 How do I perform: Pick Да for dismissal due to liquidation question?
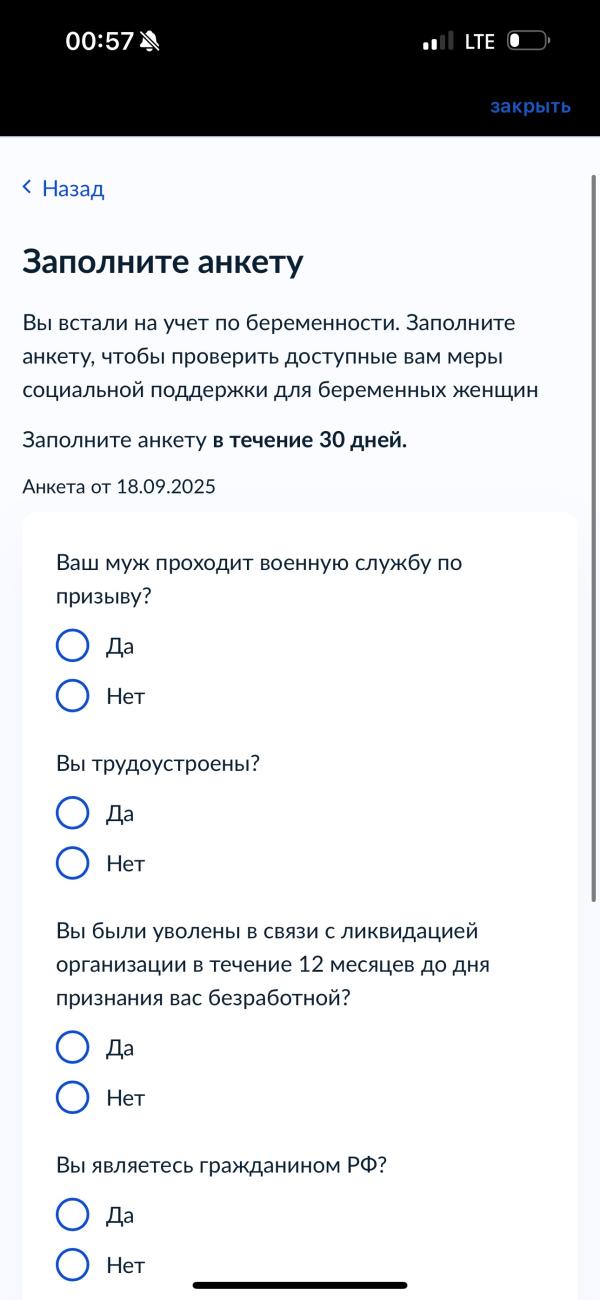(73, 1047)
